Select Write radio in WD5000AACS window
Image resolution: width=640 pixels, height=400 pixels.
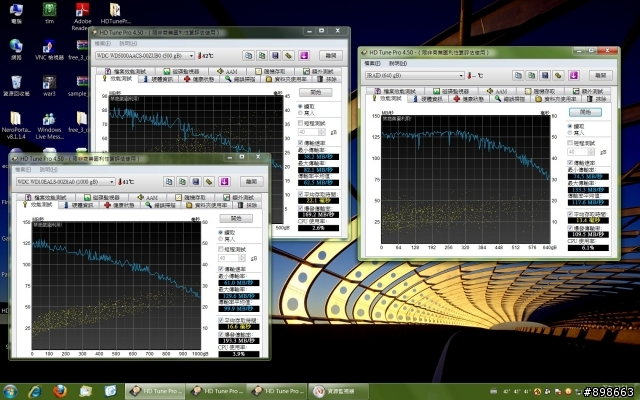[300, 113]
